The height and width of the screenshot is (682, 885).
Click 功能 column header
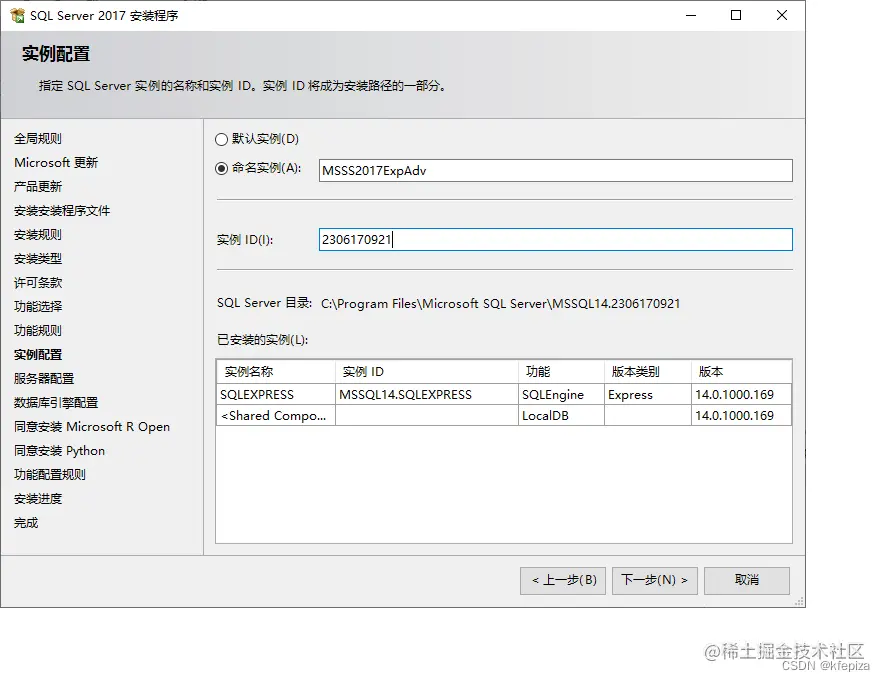tap(561, 371)
